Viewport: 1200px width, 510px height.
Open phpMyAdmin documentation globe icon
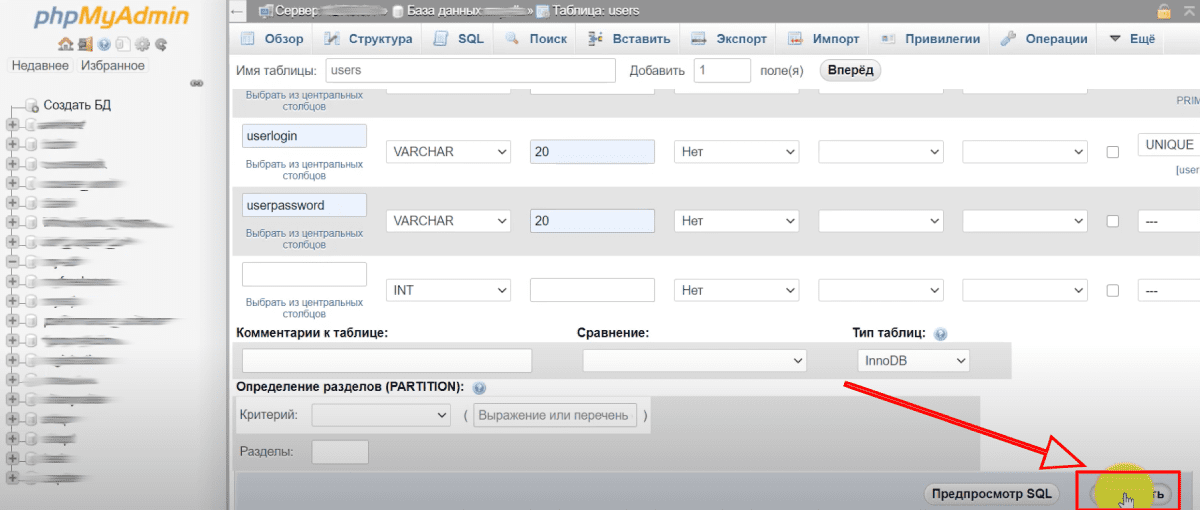click(x=104, y=44)
